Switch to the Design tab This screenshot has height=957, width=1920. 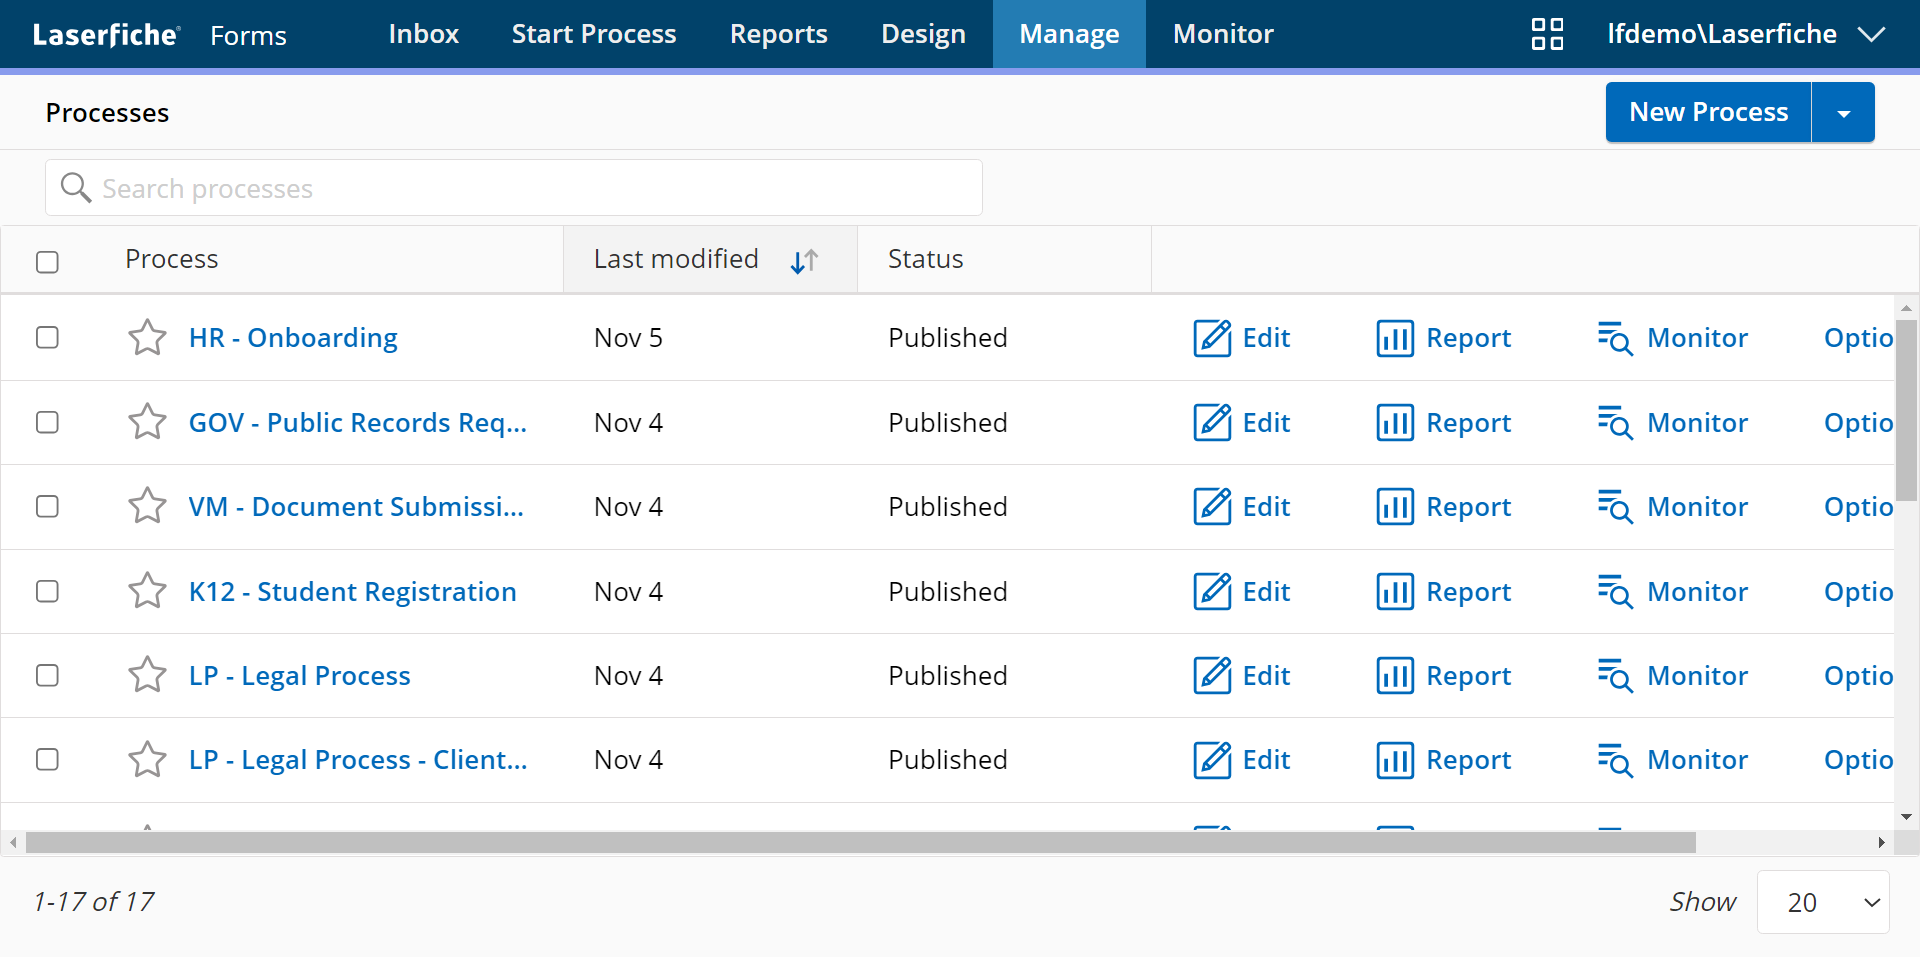click(922, 34)
